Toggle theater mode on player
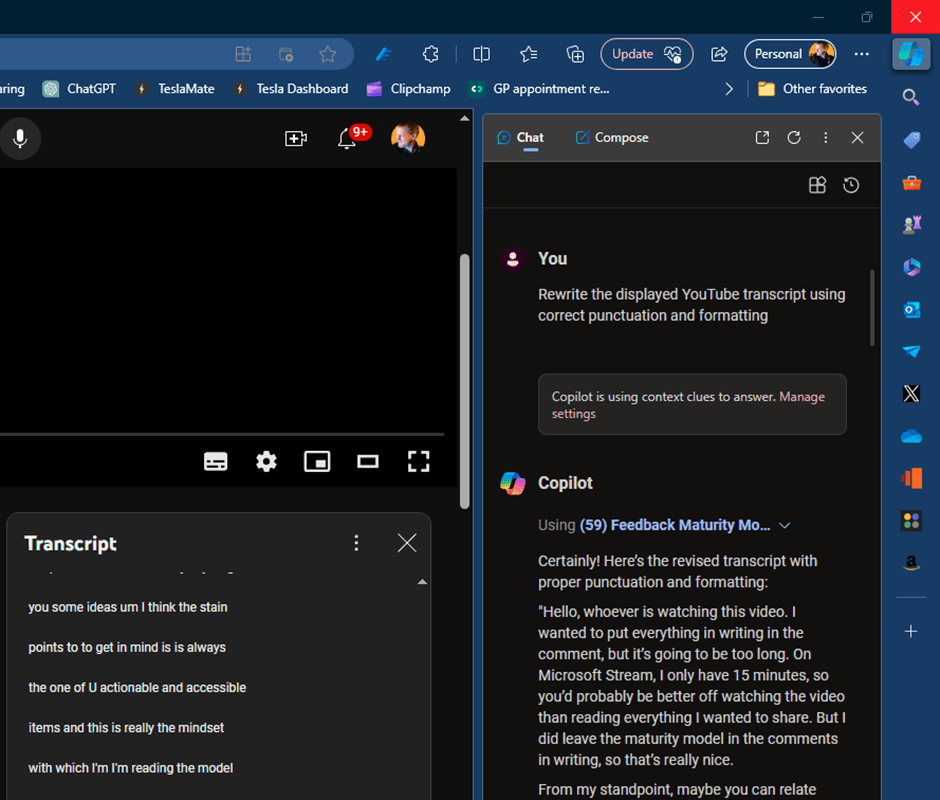Viewport: 940px width, 800px height. (x=368, y=461)
